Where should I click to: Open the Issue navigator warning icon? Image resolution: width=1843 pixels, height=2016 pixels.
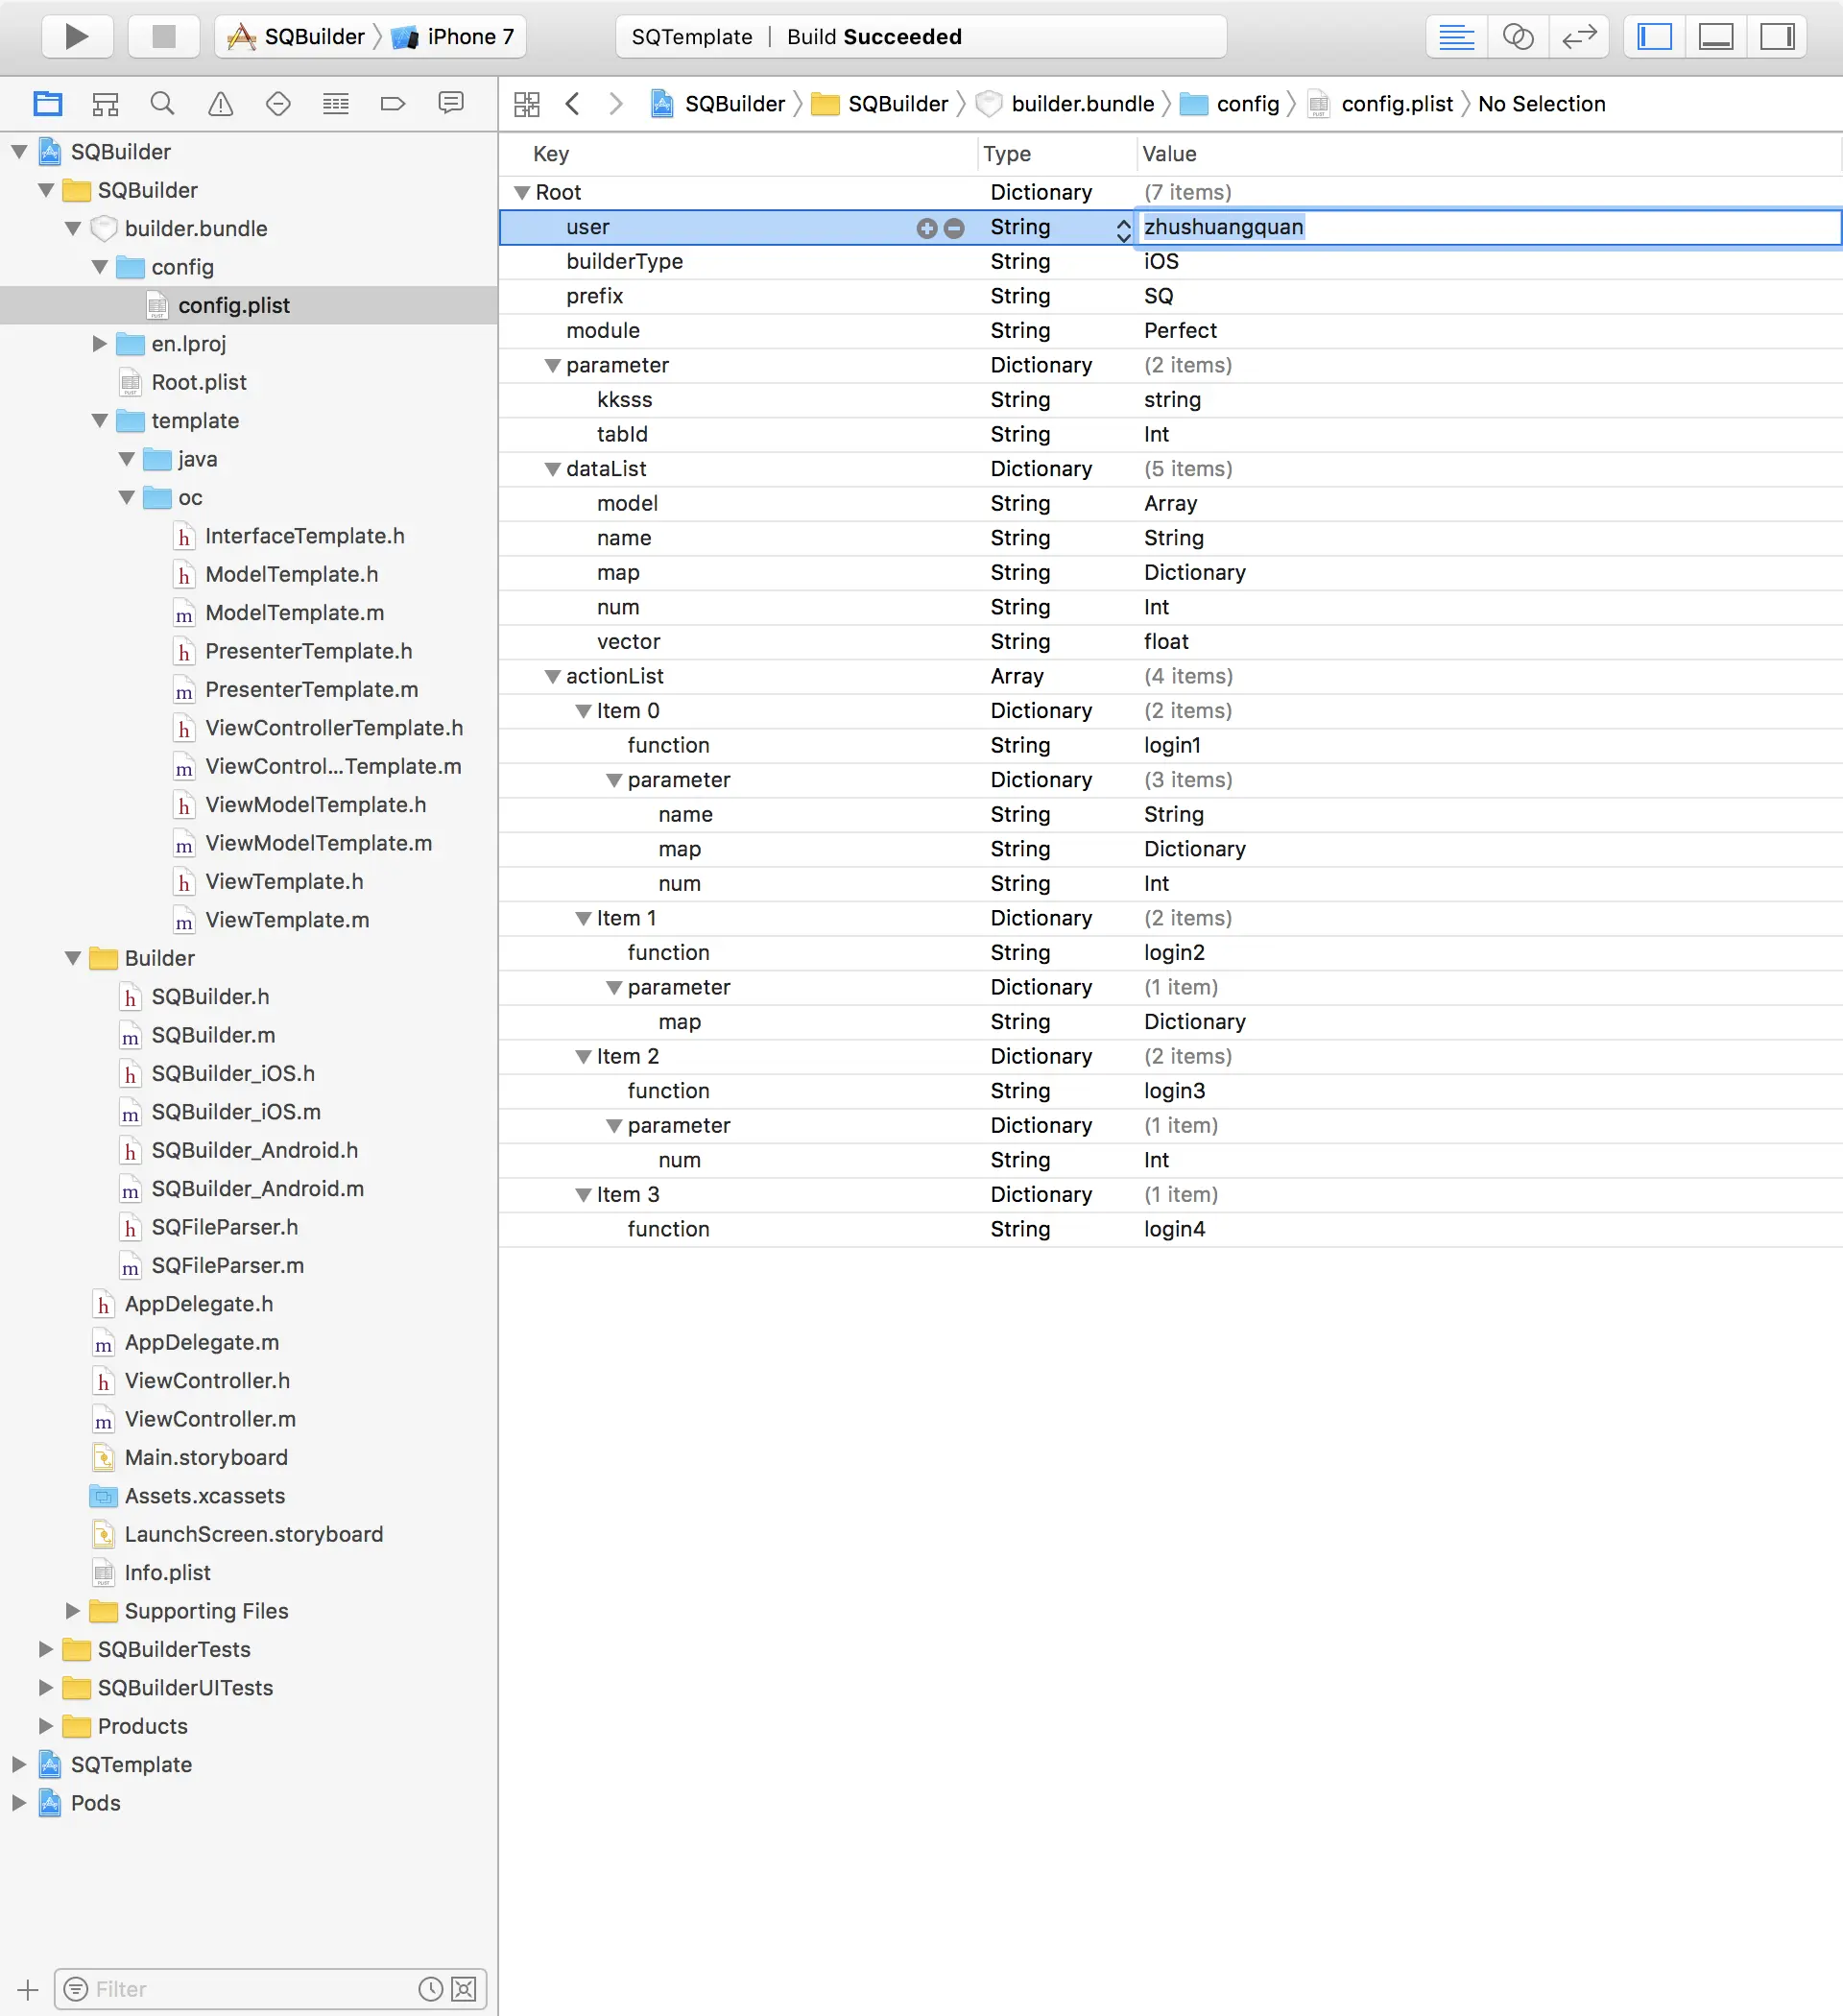tap(220, 104)
